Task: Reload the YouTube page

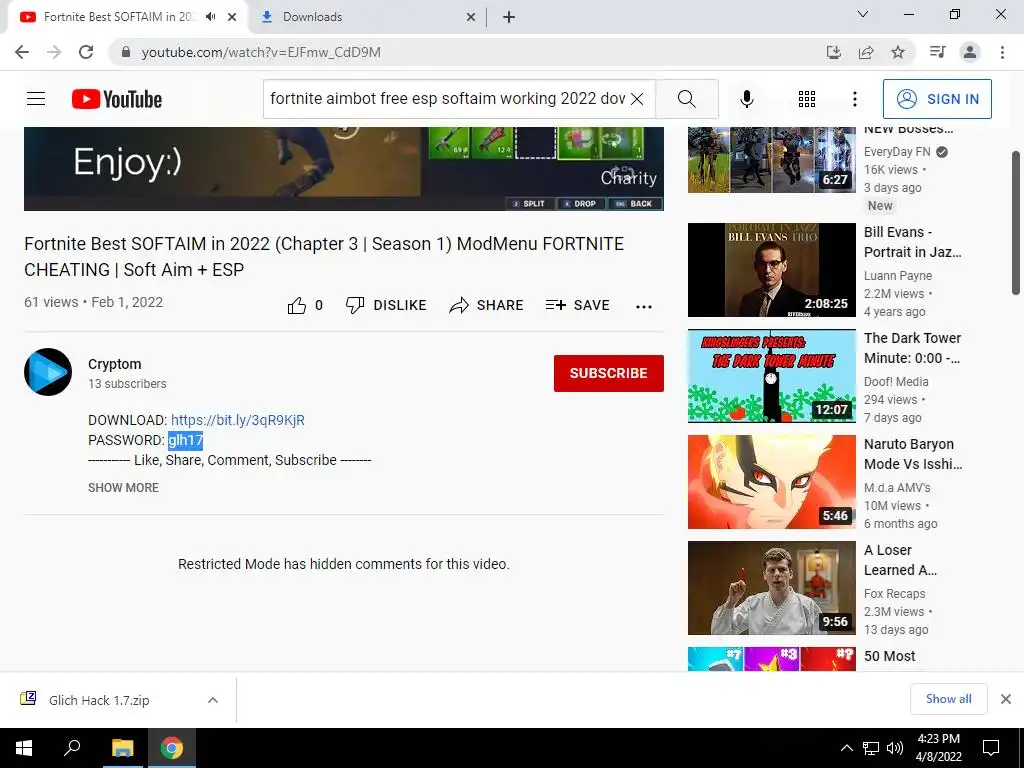Action: [x=86, y=52]
